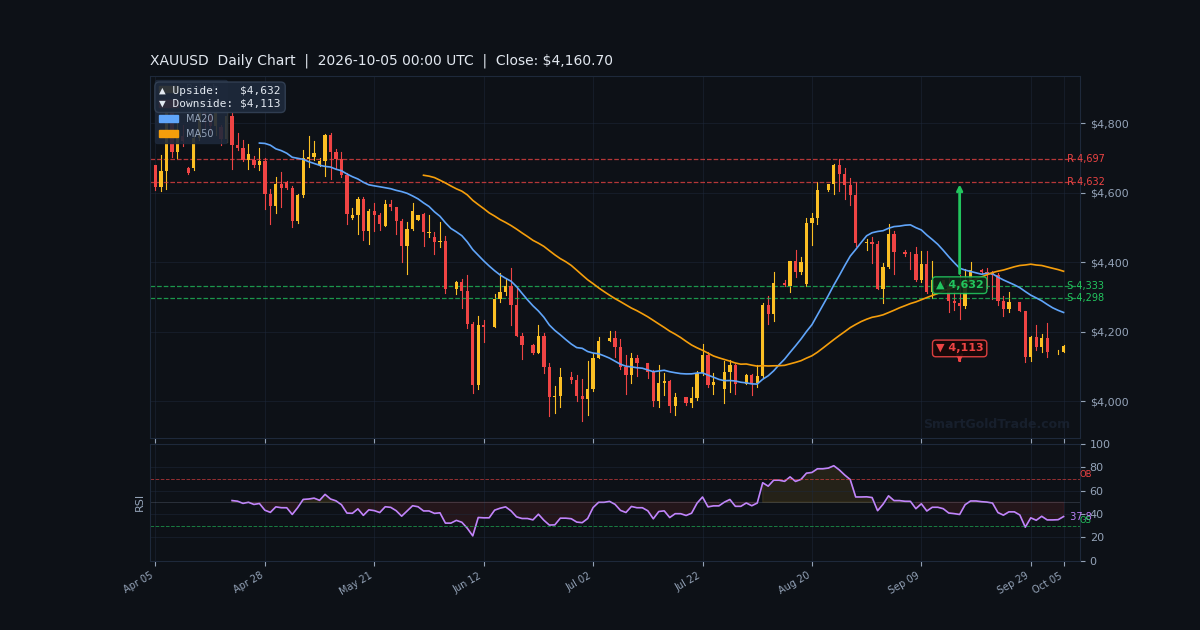
Task: Click the support label 'S 4,298'
Action: pos(1085,298)
